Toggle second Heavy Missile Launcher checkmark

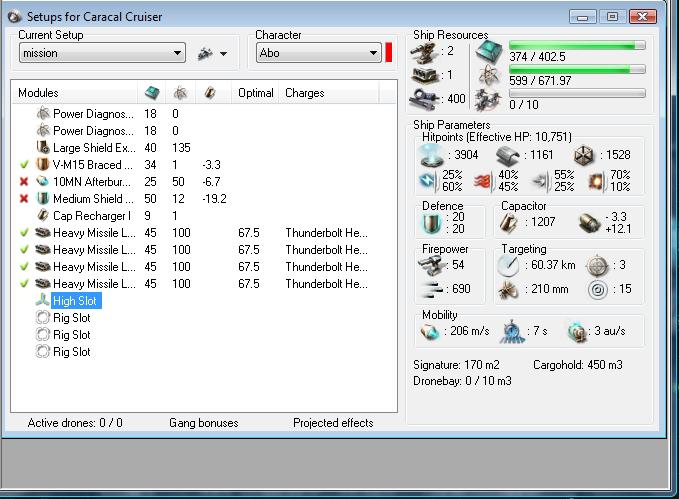24,250
